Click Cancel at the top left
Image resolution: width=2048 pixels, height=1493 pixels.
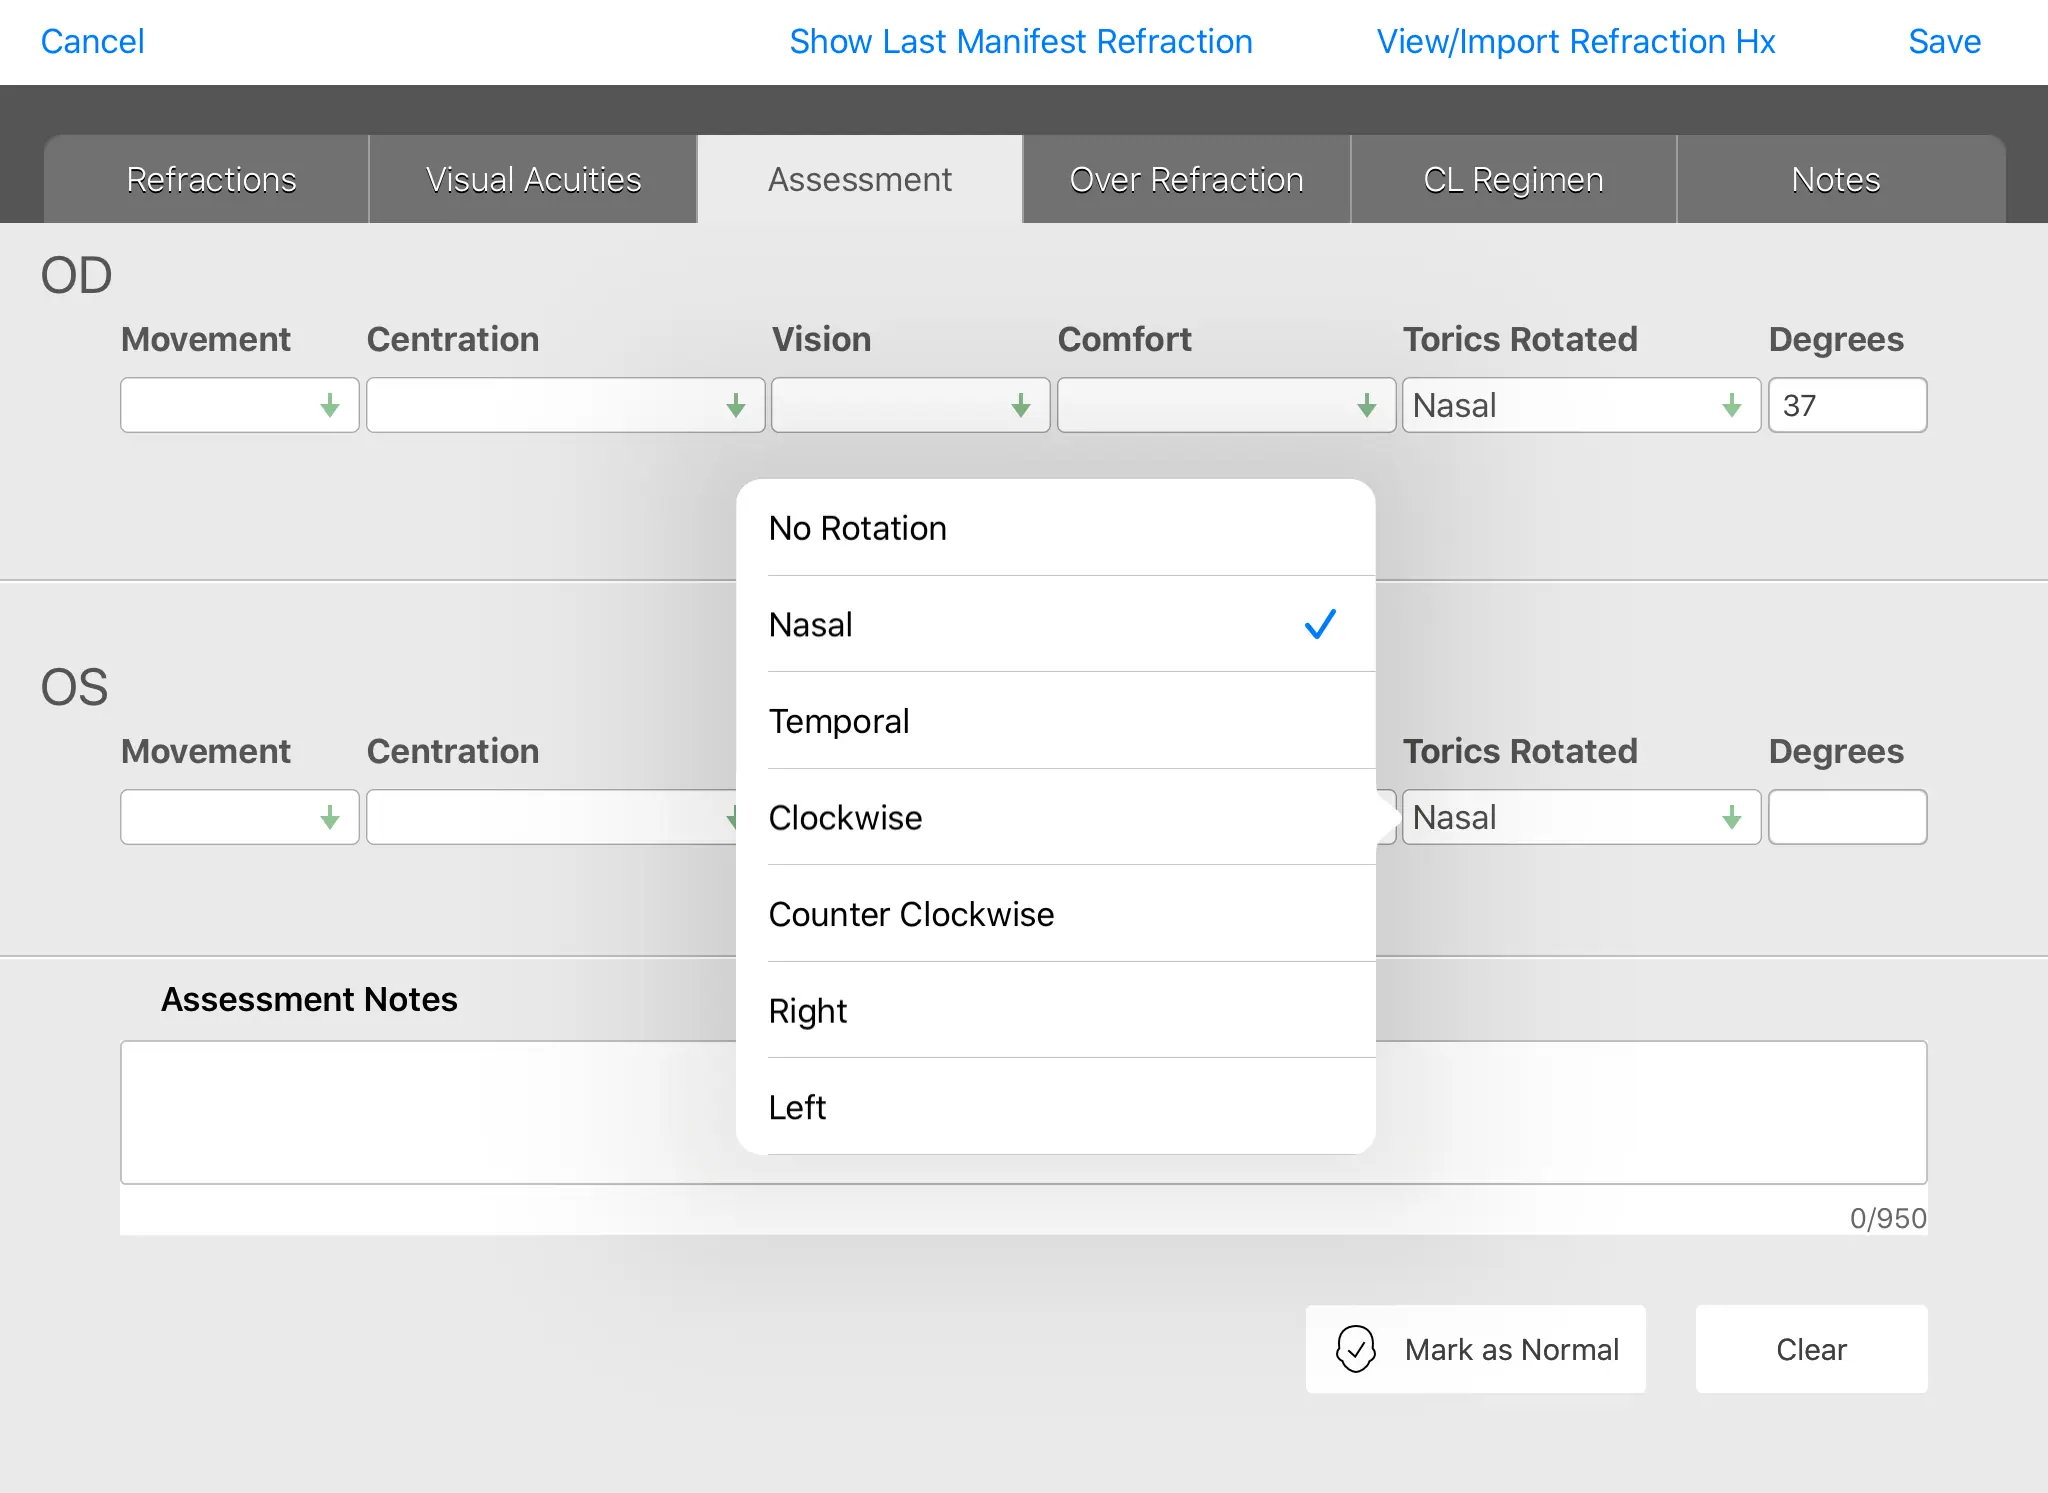(x=92, y=42)
